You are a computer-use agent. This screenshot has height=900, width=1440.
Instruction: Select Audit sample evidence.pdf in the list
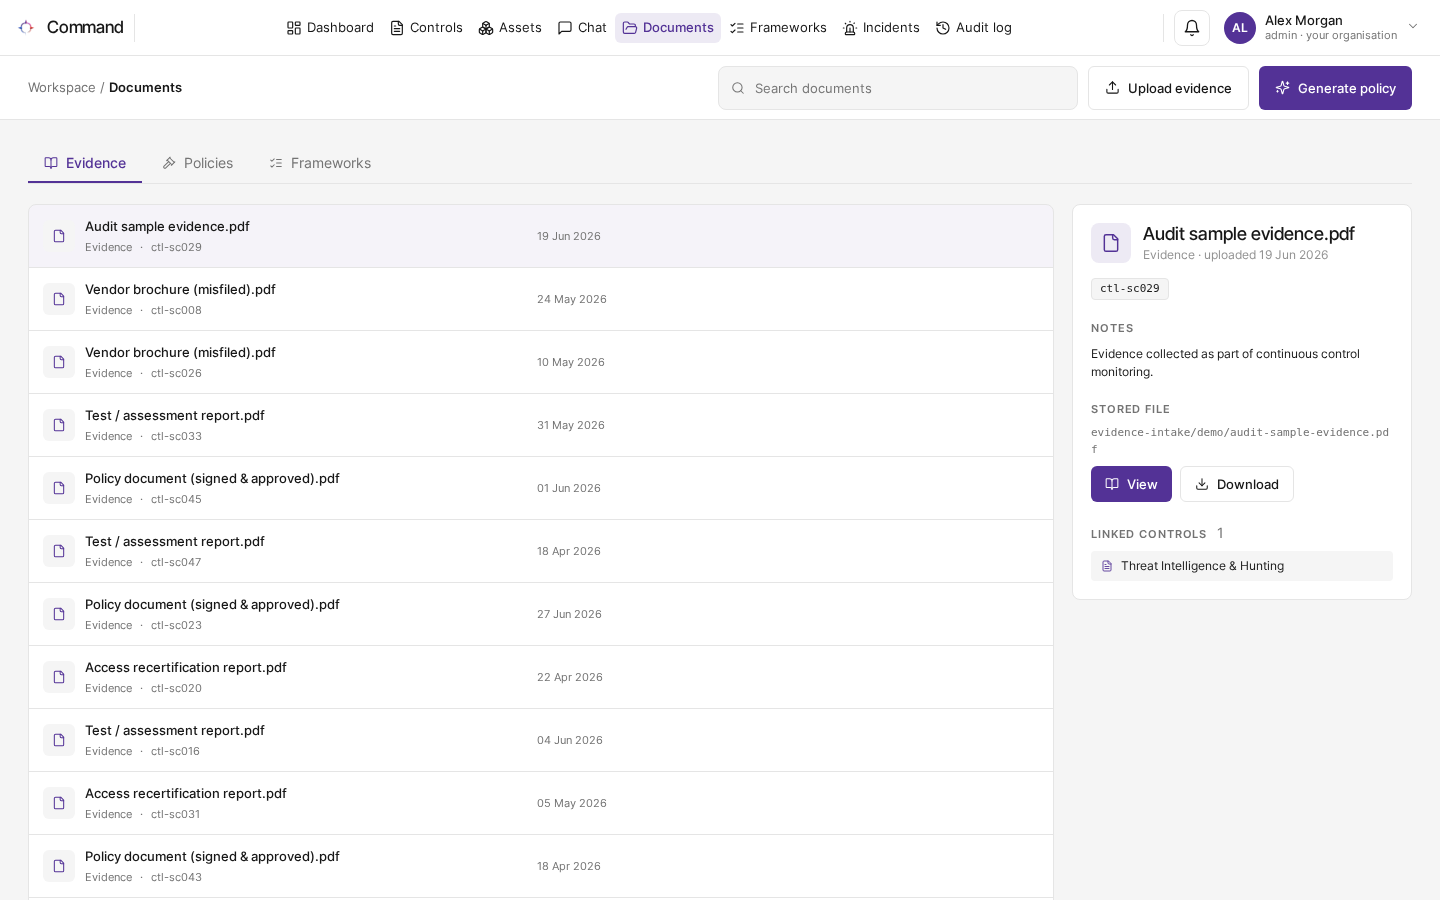541,236
